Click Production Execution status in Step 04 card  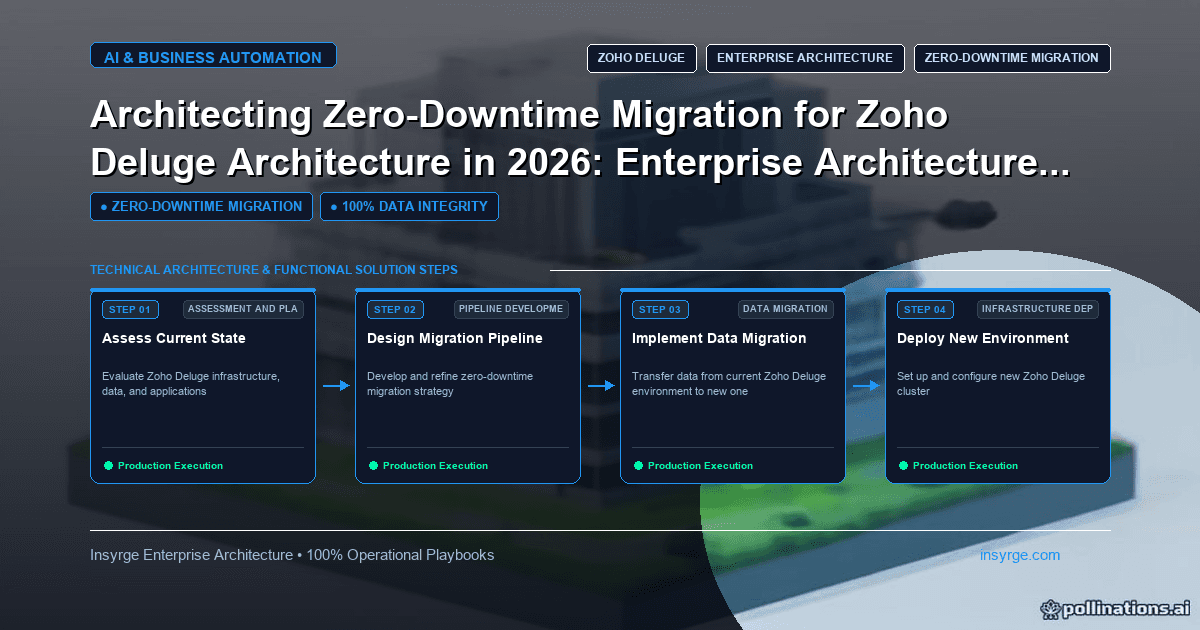click(965, 466)
